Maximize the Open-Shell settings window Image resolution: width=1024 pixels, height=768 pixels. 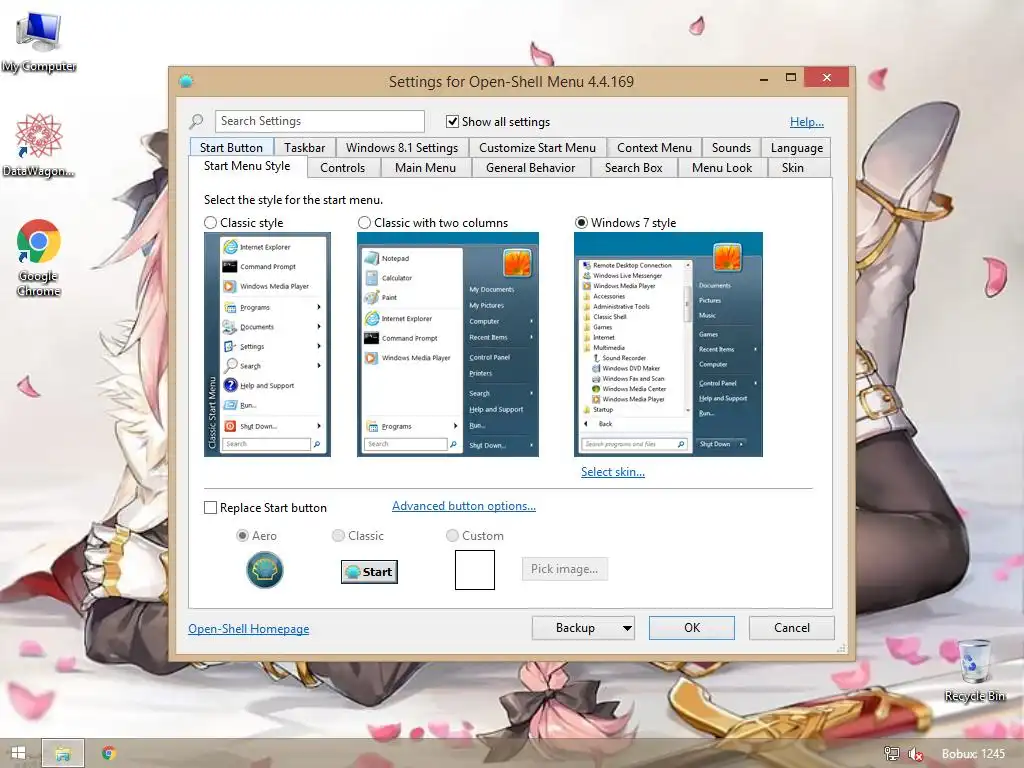tap(790, 78)
